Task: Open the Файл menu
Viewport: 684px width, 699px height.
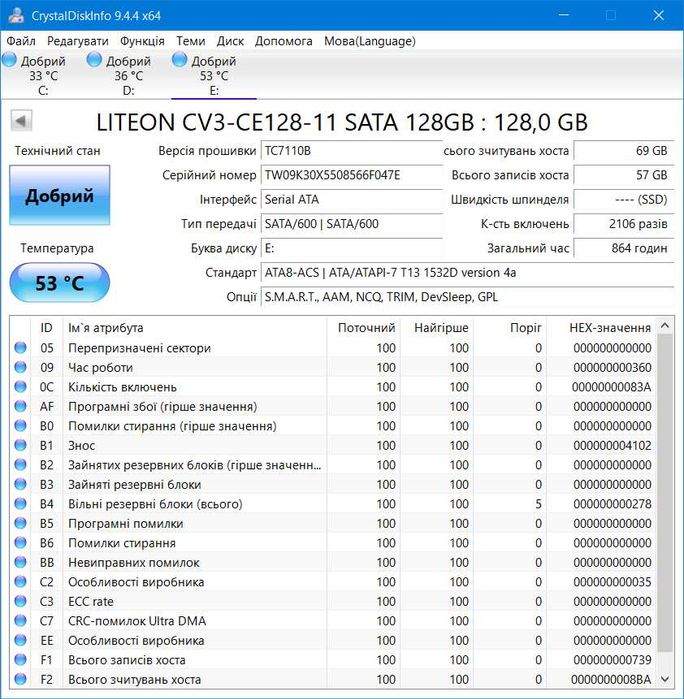Action: [21, 41]
